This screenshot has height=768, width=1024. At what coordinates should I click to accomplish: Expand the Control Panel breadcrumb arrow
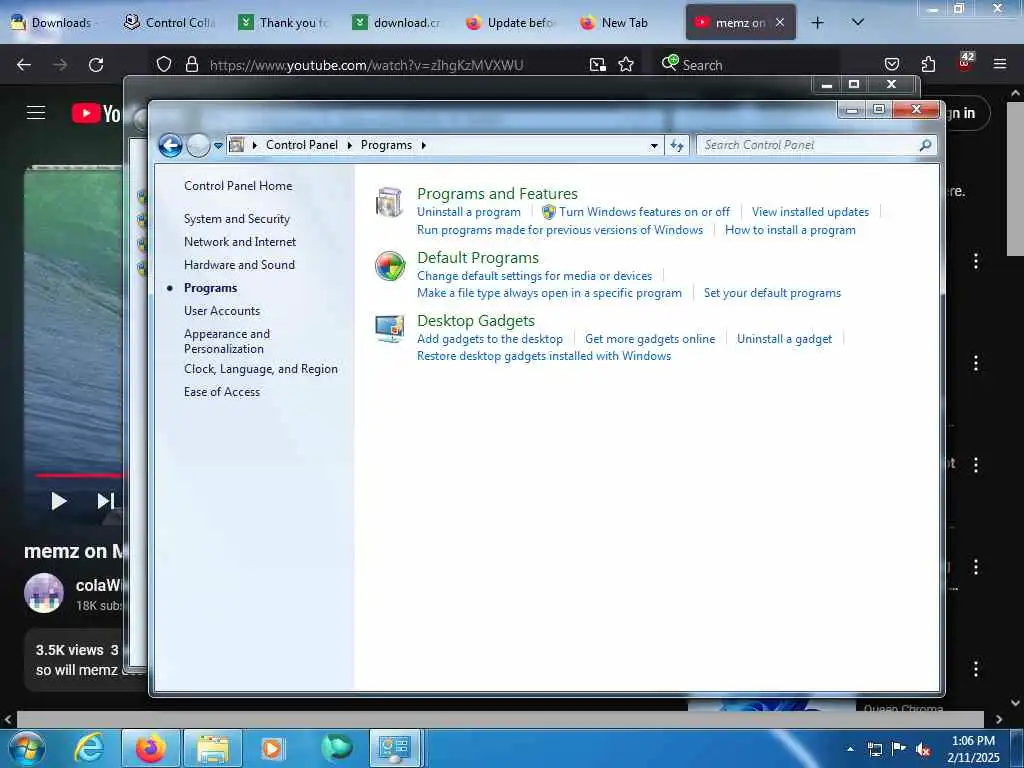click(349, 146)
